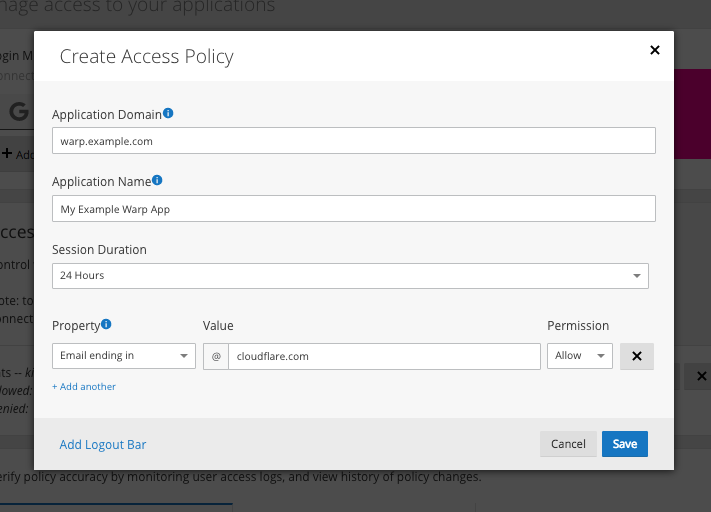Close the Create Access Policy dialog

655,50
